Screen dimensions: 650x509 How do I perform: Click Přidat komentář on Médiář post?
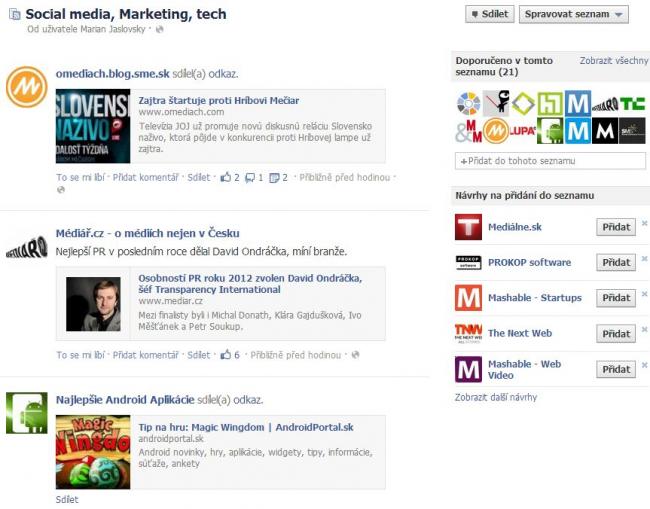click(146, 355)
